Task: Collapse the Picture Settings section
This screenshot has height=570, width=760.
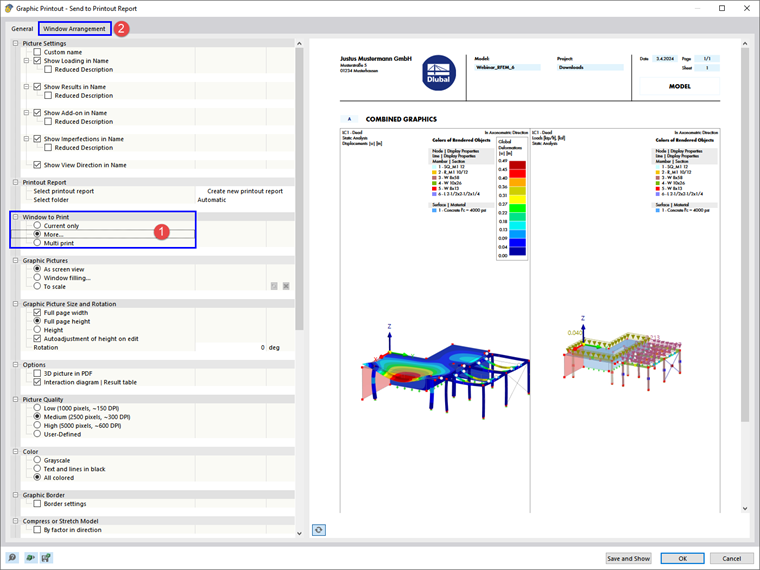Action: 16,43
